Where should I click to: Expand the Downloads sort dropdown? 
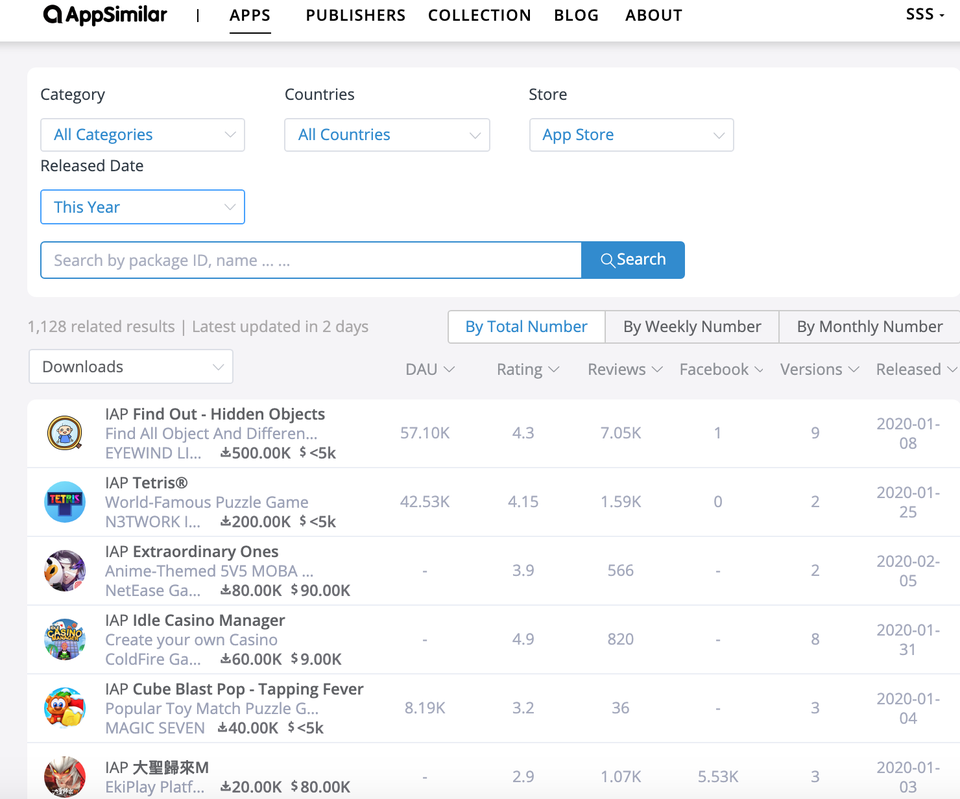(131, 367)
